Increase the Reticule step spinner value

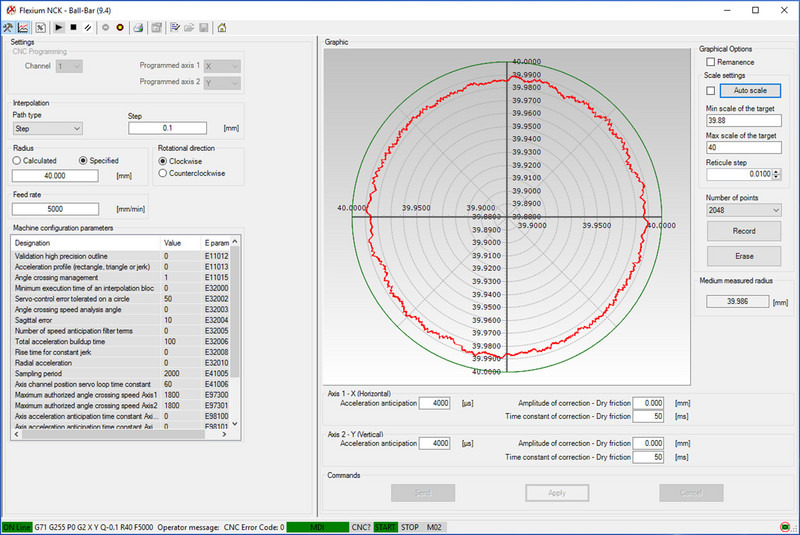[x=777, y=171]
